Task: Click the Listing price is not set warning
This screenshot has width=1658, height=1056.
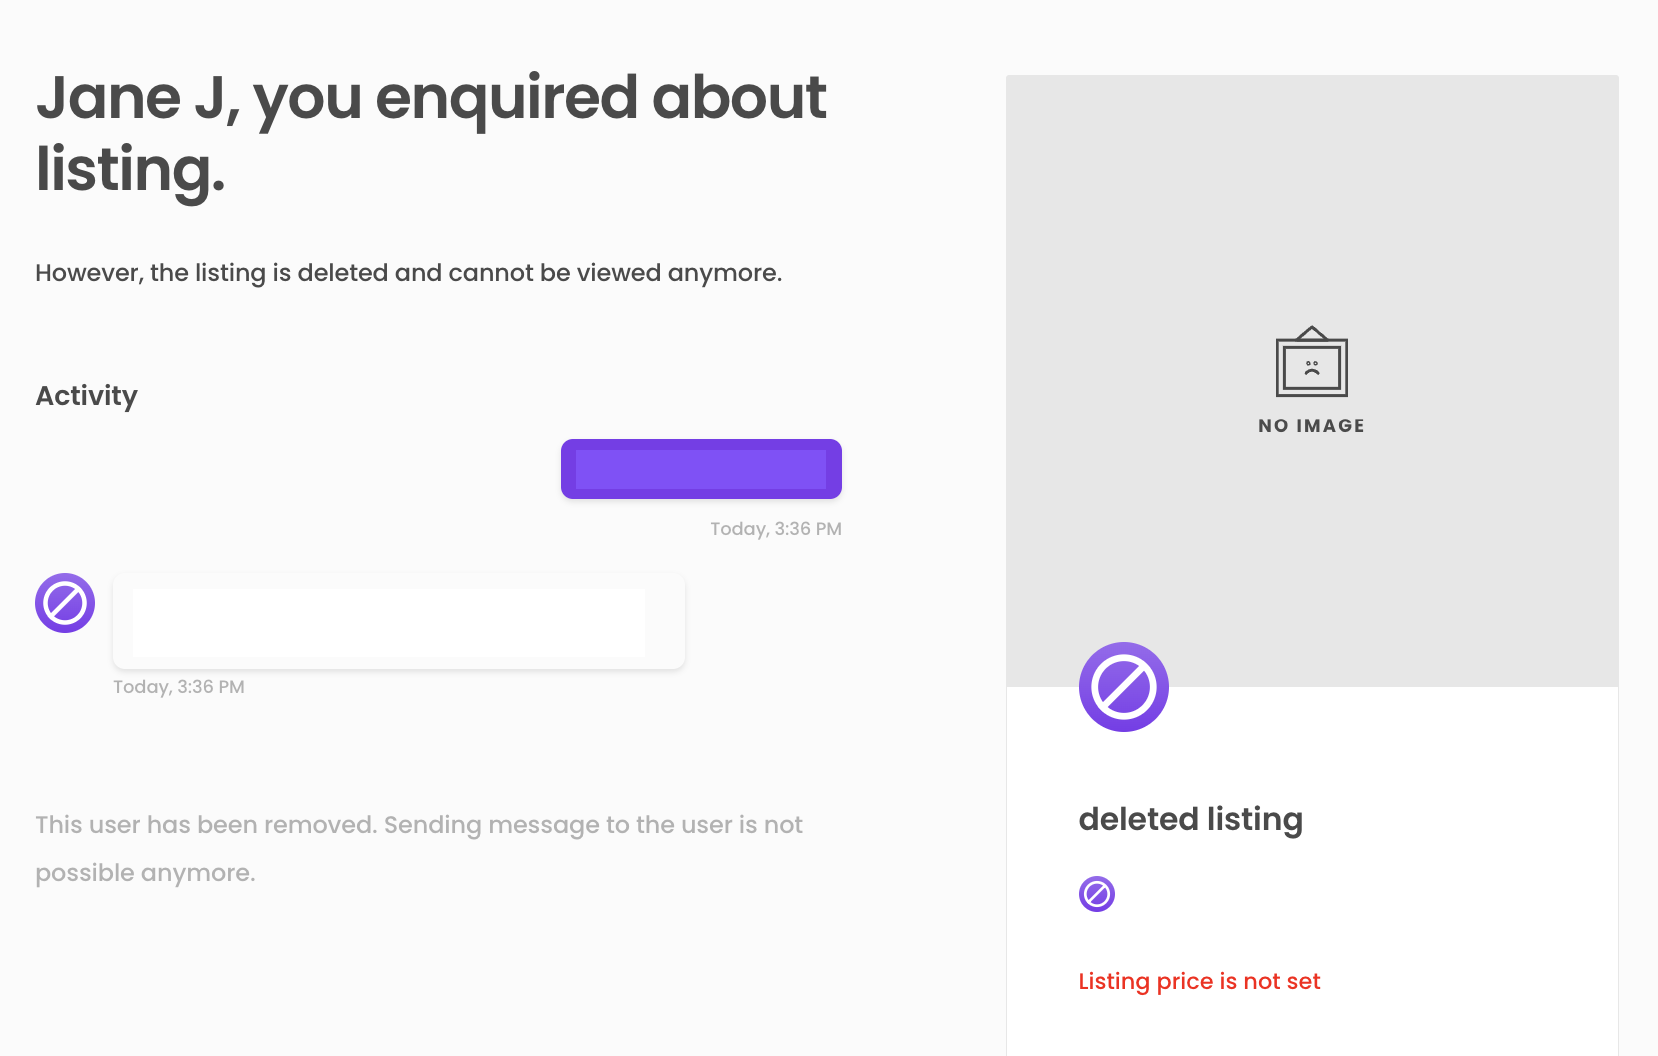Action: click(x=1198, y=981)
